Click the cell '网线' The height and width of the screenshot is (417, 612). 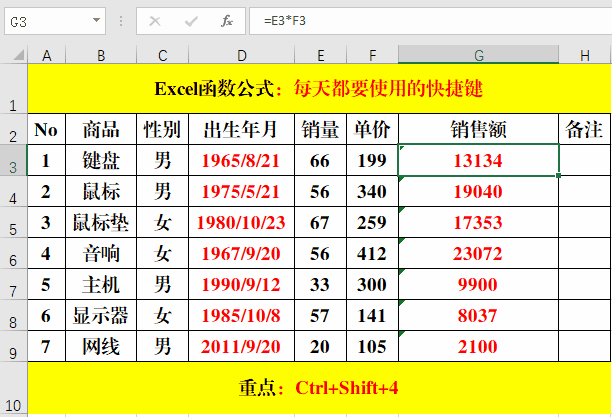tap(101, 346)
